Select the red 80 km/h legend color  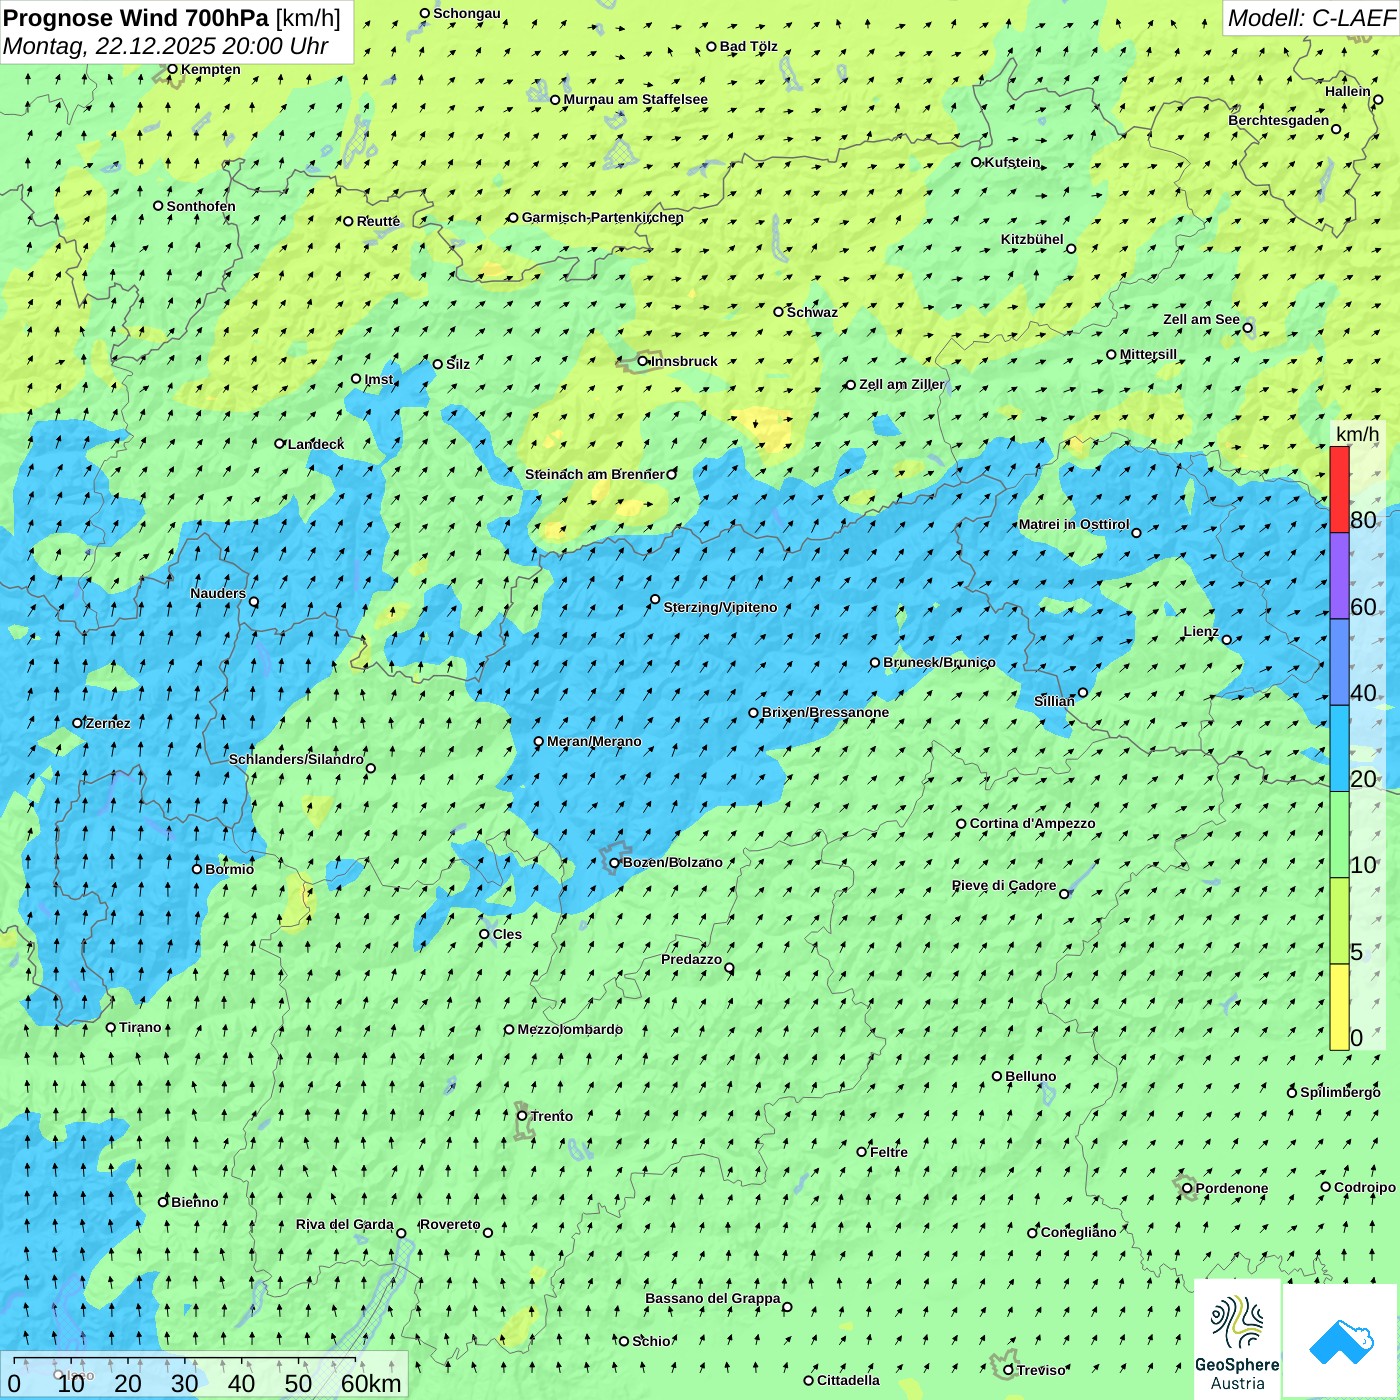(x=1339, y=489)
